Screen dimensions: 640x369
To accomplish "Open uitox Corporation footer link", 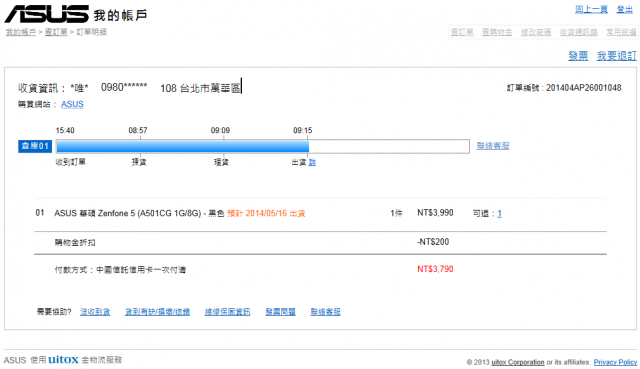I will [518, 362].
